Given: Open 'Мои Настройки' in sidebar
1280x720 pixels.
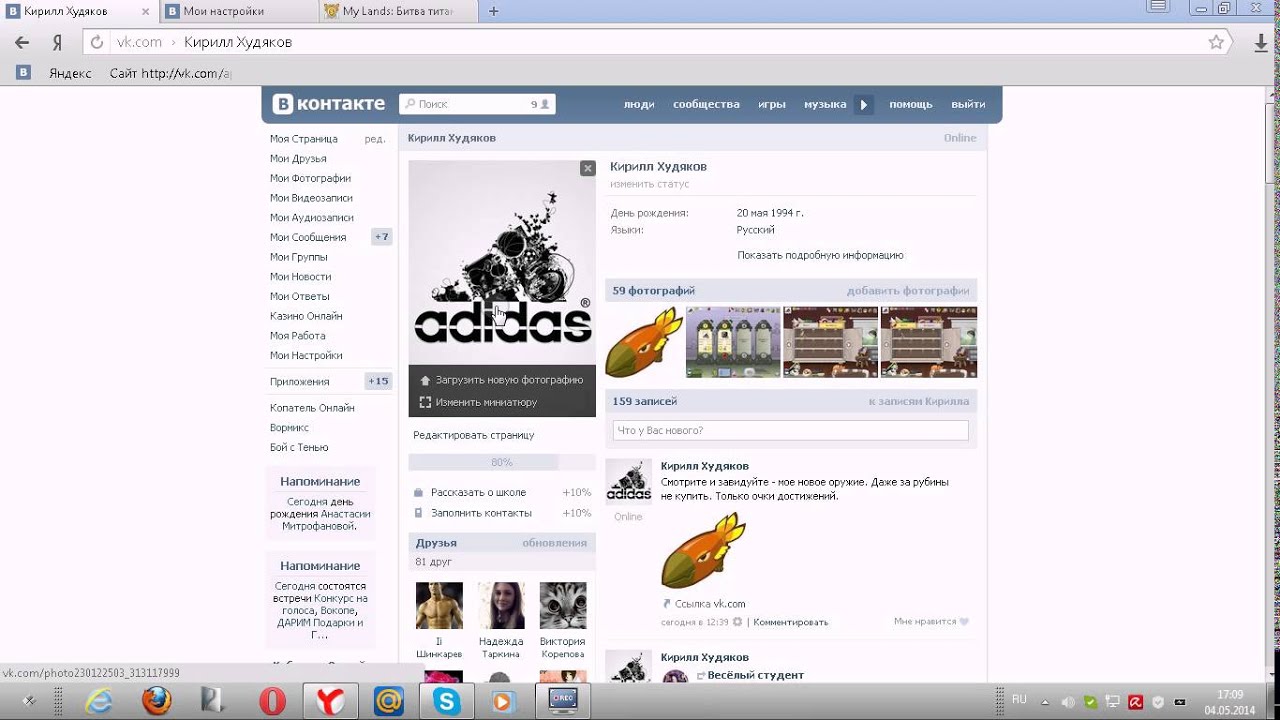Looking at the screenshot, I should [306, 355].
